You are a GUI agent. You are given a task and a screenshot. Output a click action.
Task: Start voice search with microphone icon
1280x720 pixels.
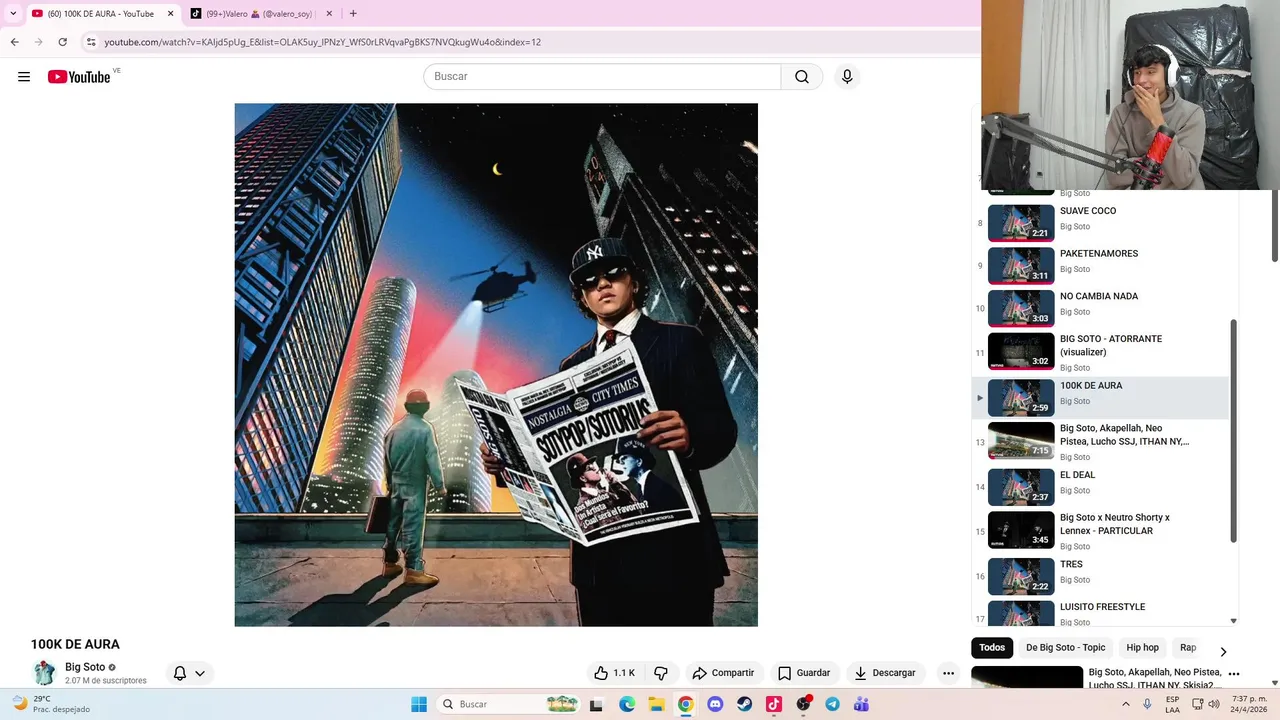pyautogui.click(x=847, y=77)
